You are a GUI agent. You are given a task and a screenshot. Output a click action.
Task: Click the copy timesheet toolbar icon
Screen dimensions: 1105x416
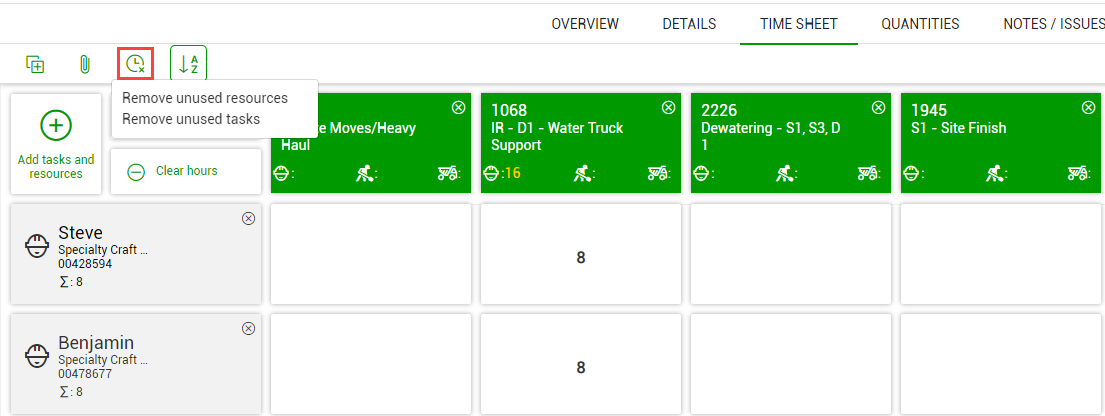click(35, 65)
